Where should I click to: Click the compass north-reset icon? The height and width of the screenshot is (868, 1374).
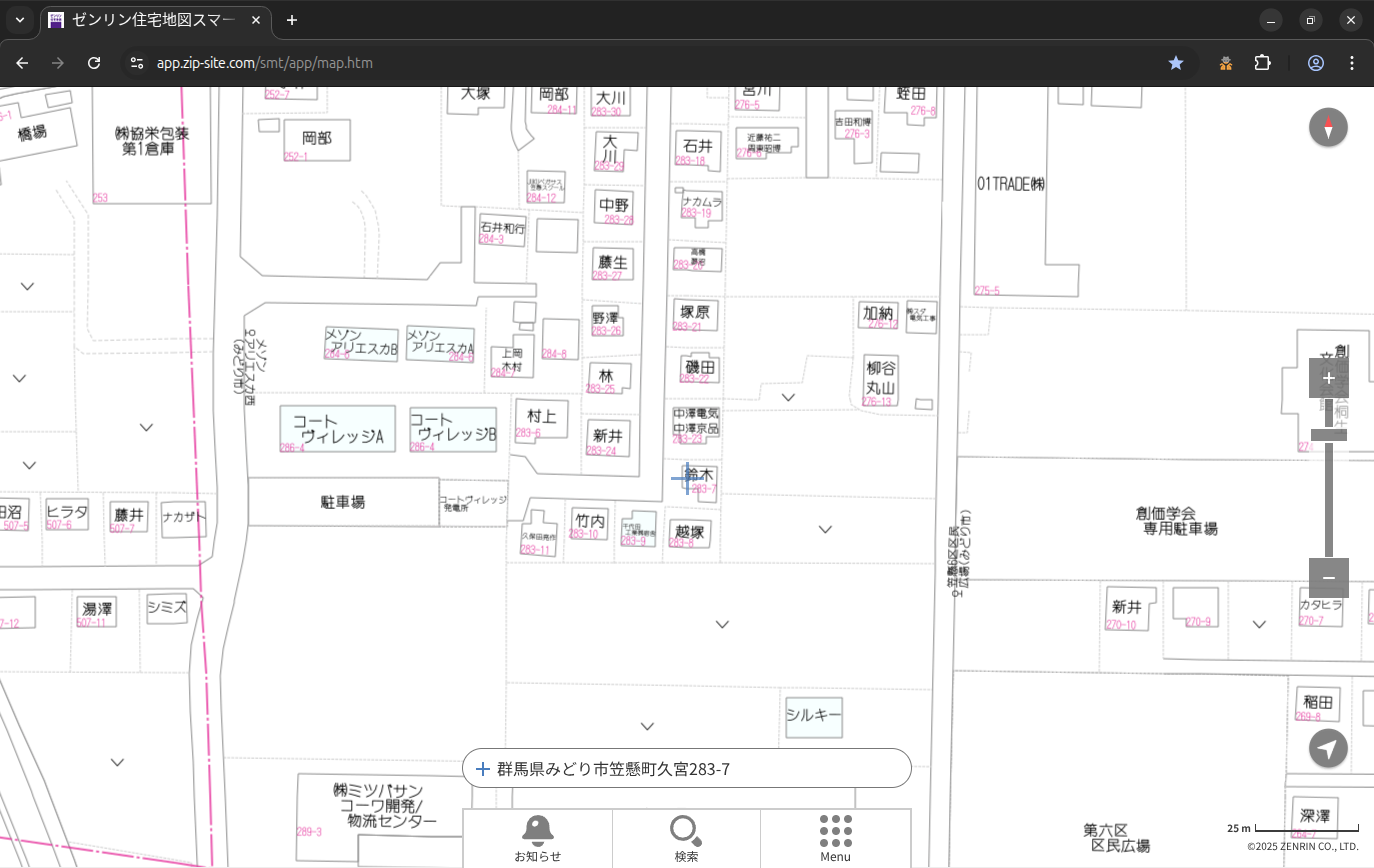(x=1328, y=127)
